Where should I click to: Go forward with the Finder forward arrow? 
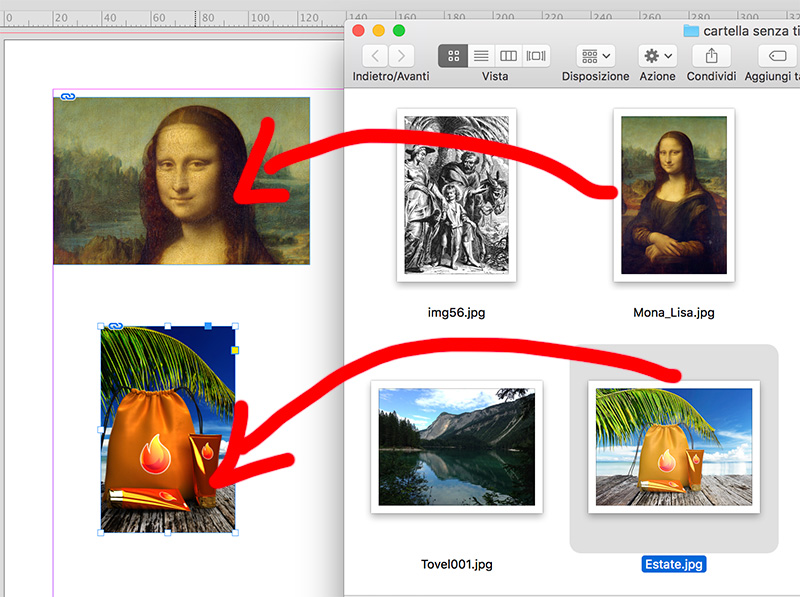(x=401, y=56)
